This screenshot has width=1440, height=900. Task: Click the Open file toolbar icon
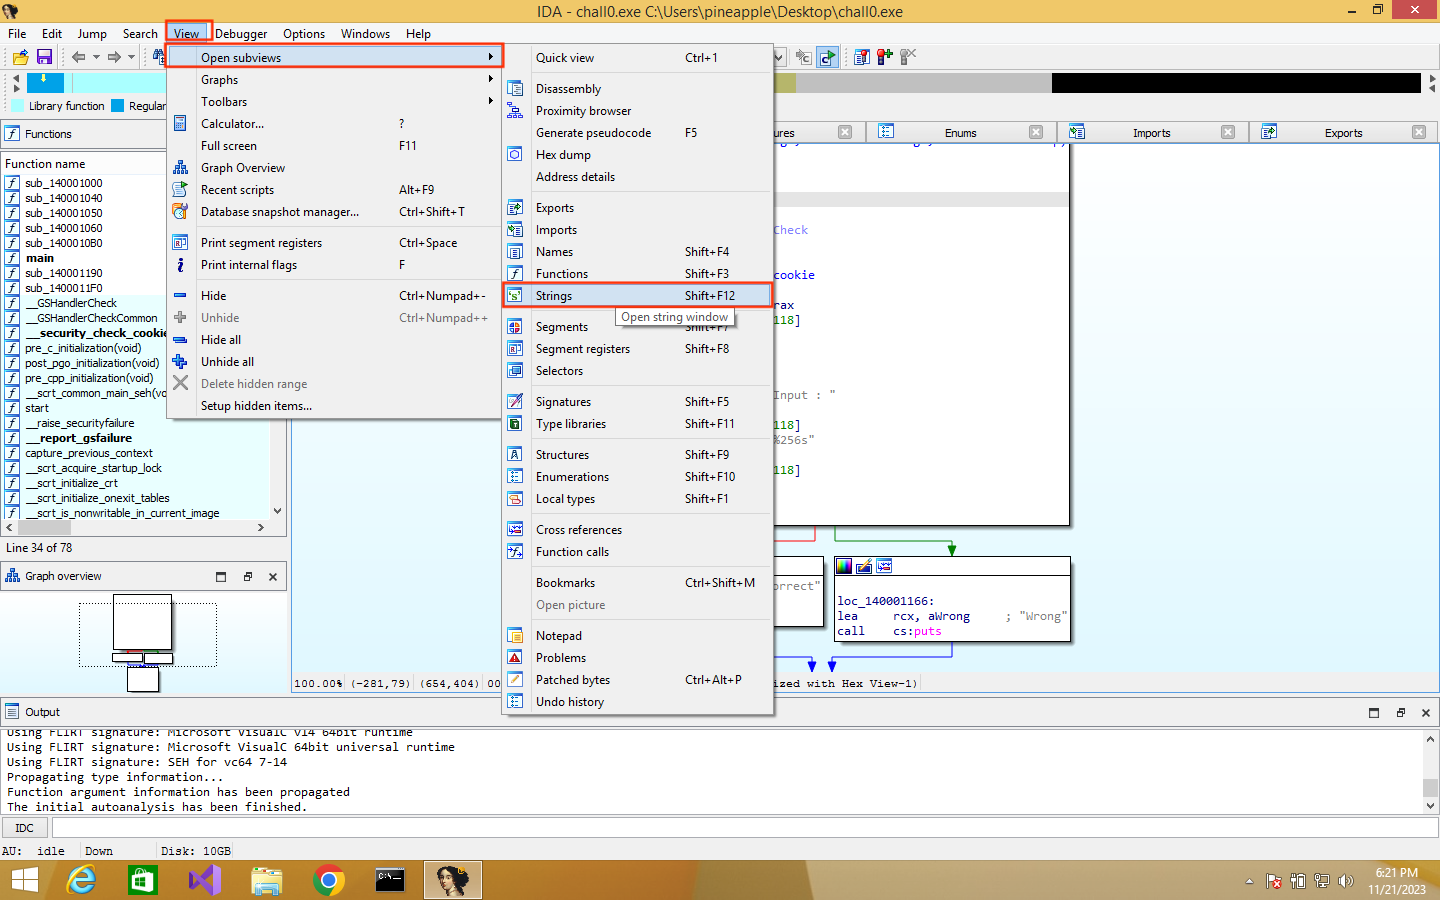pyautogui.click(x=20, y=57)
